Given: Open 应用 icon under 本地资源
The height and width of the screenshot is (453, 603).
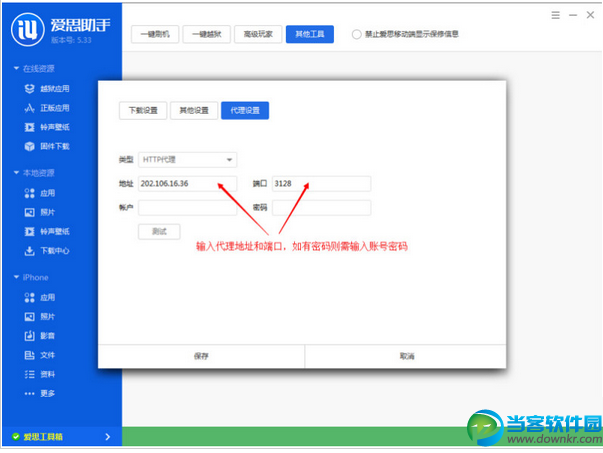Looking at the screenshot, I should point(30,193).
